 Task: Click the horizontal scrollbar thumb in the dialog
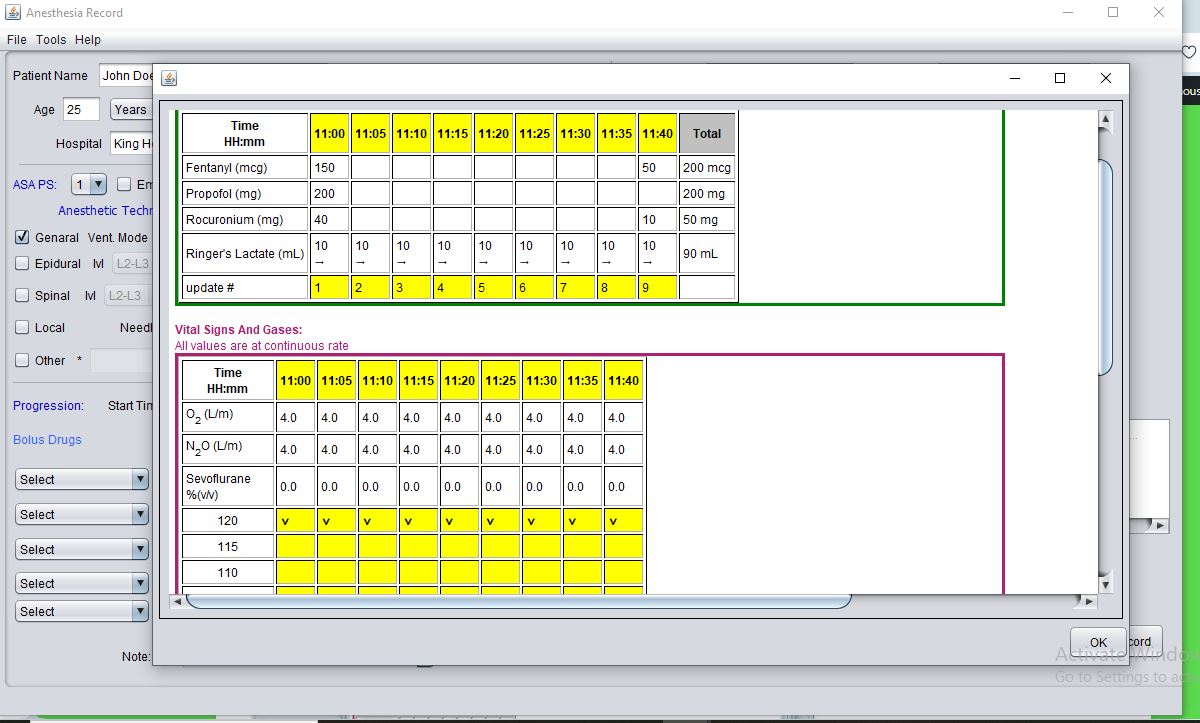coord(518,601)
